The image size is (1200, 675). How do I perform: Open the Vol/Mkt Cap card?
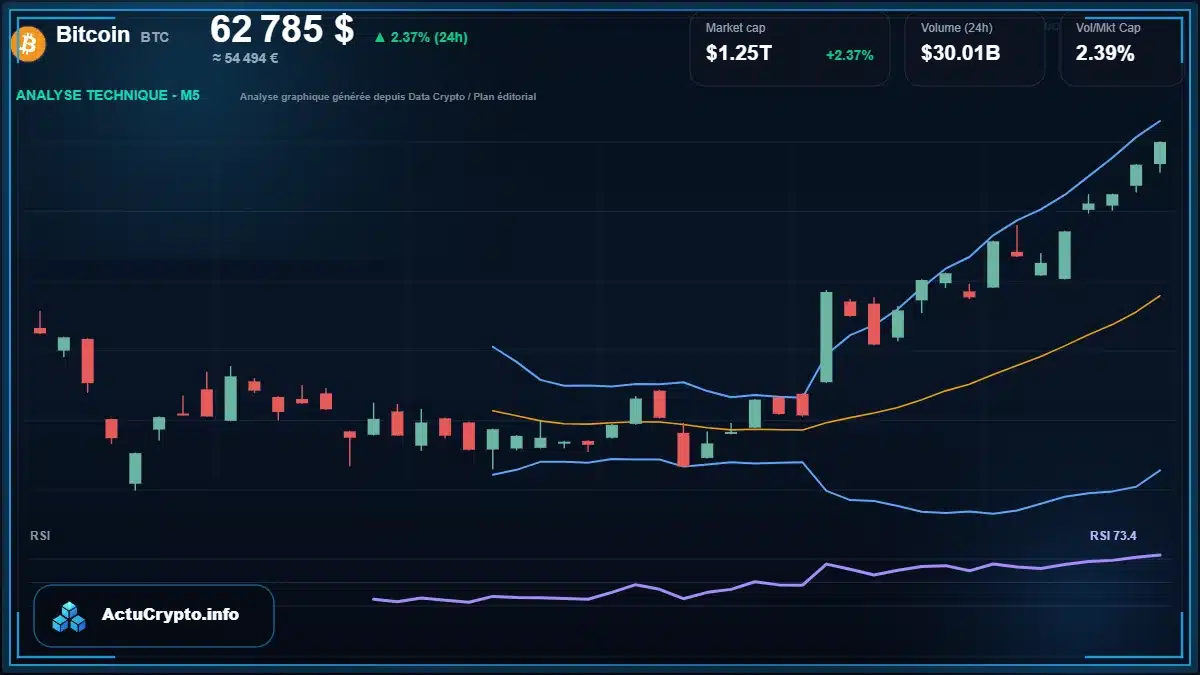tap(1122, 48)
